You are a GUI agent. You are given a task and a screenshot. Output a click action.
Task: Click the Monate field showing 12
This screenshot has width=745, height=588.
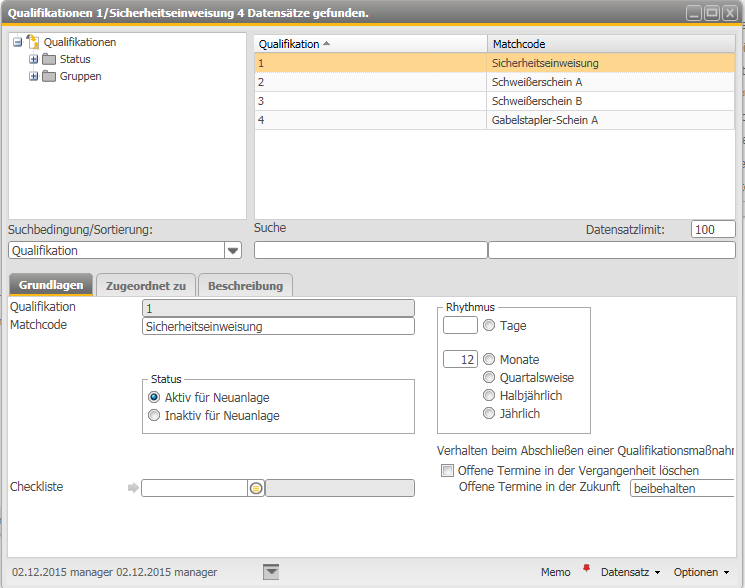coord(460,359)
